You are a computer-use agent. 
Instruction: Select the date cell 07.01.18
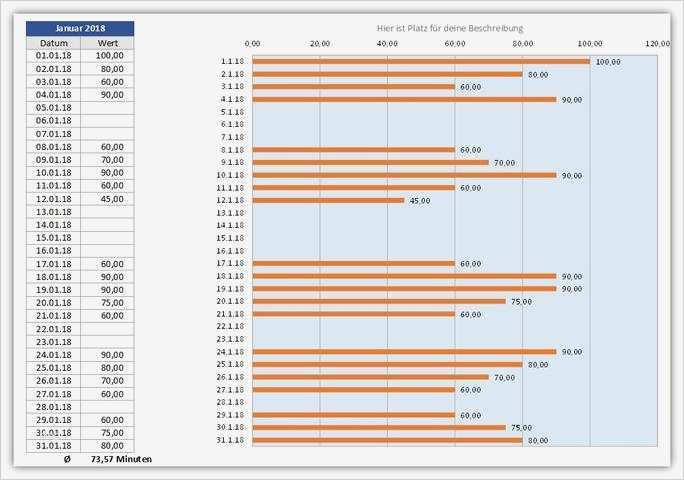(54, 134)
